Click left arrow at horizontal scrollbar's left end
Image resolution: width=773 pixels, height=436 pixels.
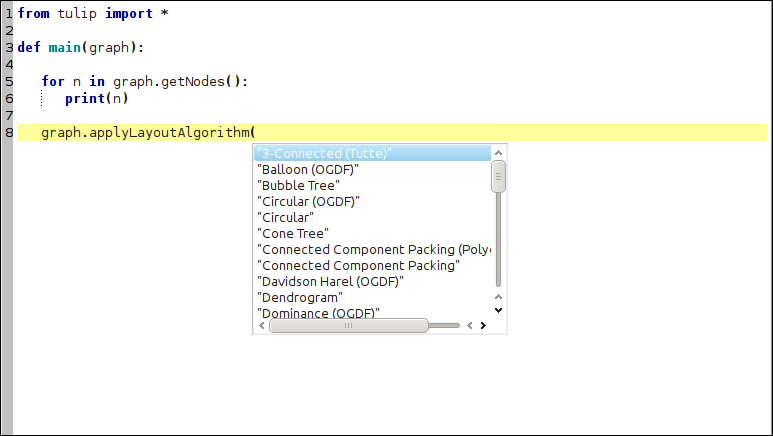[262, 325]
